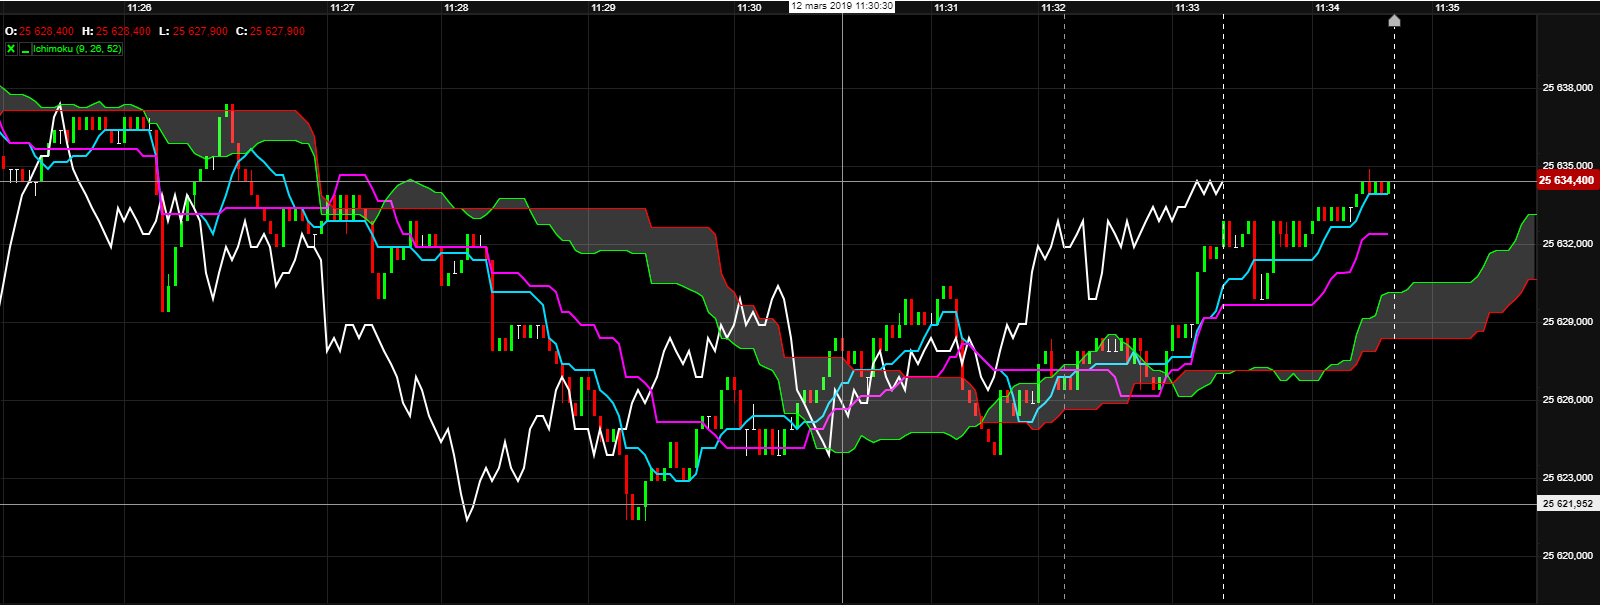Click the red current price label 25 634,400

(1567, 181)
